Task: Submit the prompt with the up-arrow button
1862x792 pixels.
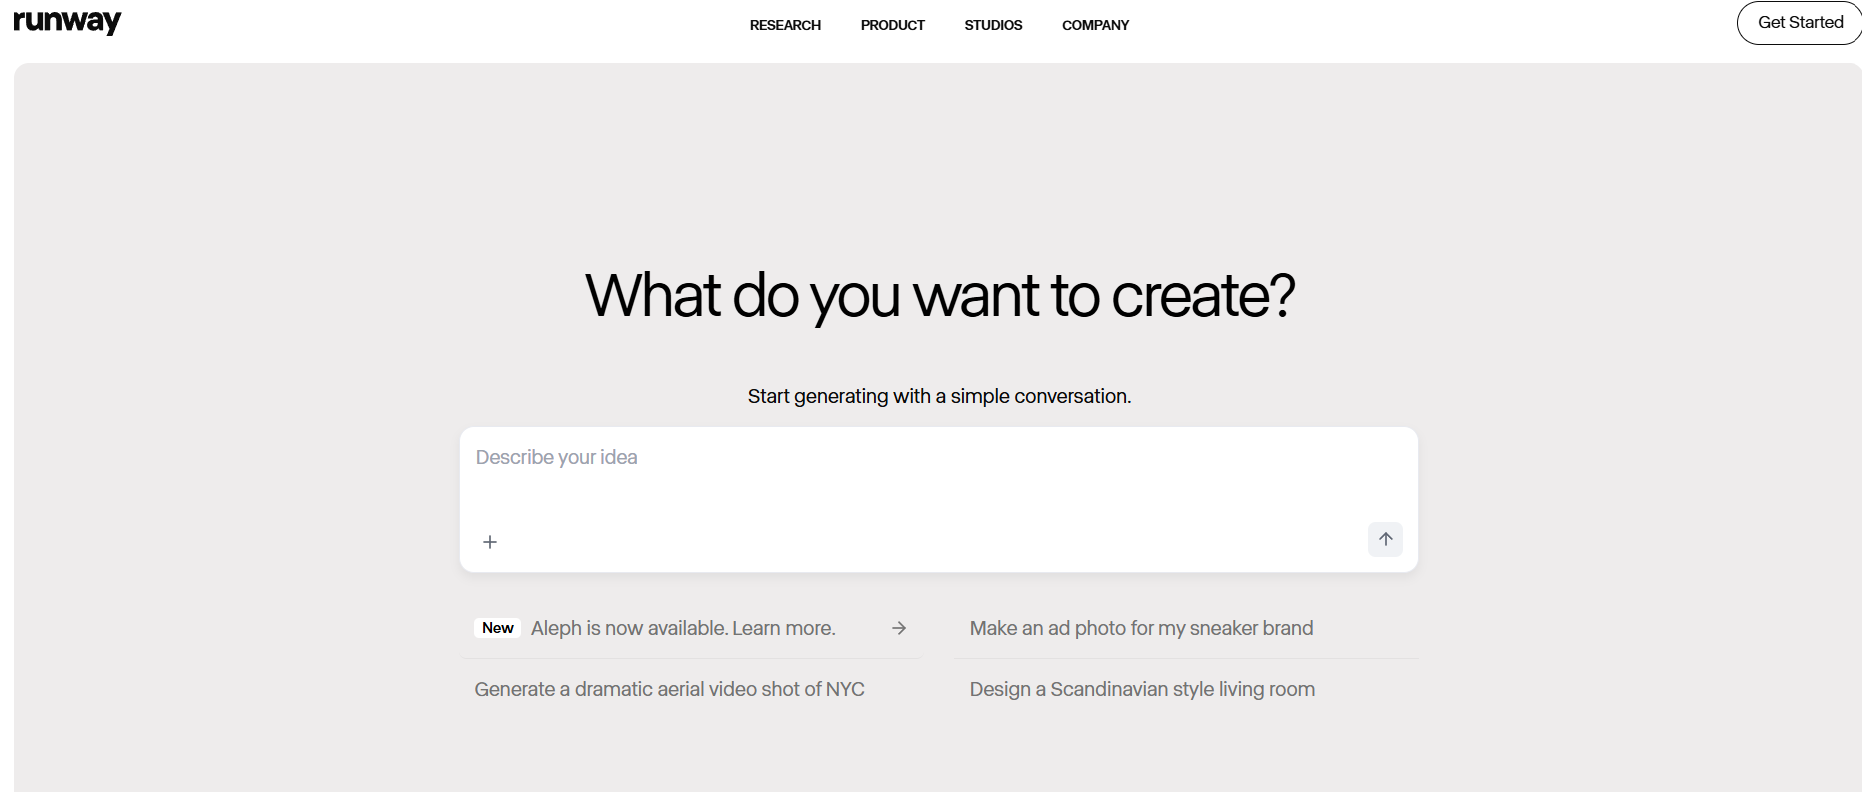Action: coord(1385,539)
